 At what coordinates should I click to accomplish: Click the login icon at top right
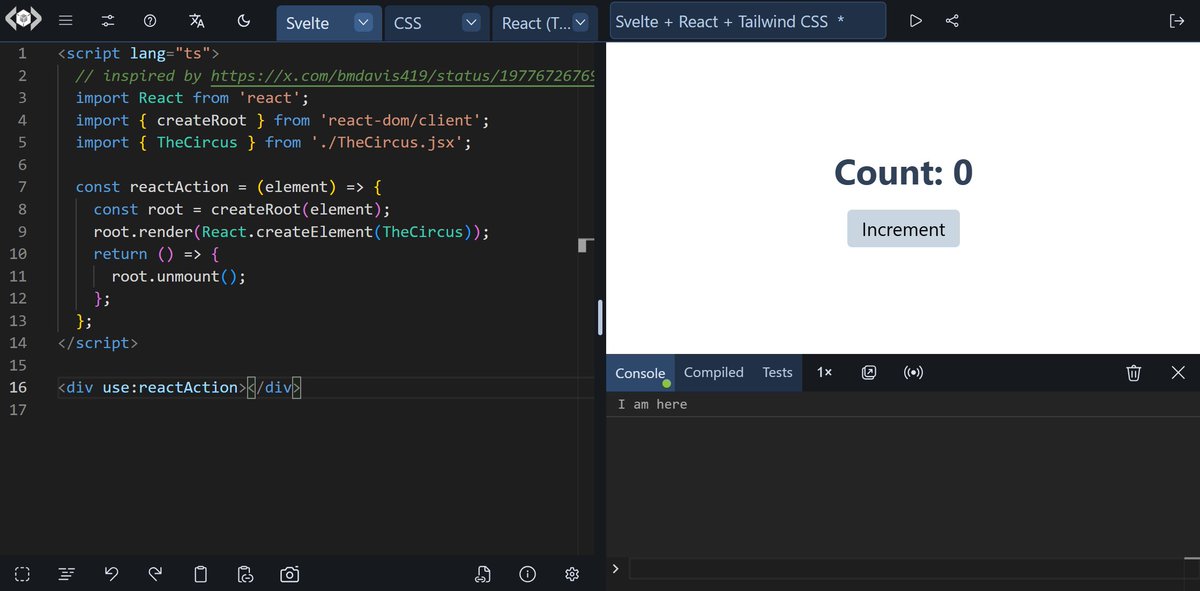1176,21
